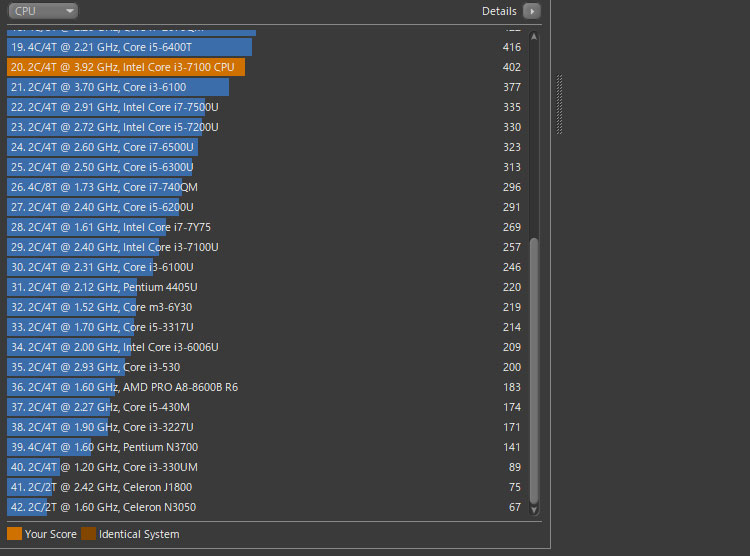Click the scrollbar up arrow

[534, 37]
